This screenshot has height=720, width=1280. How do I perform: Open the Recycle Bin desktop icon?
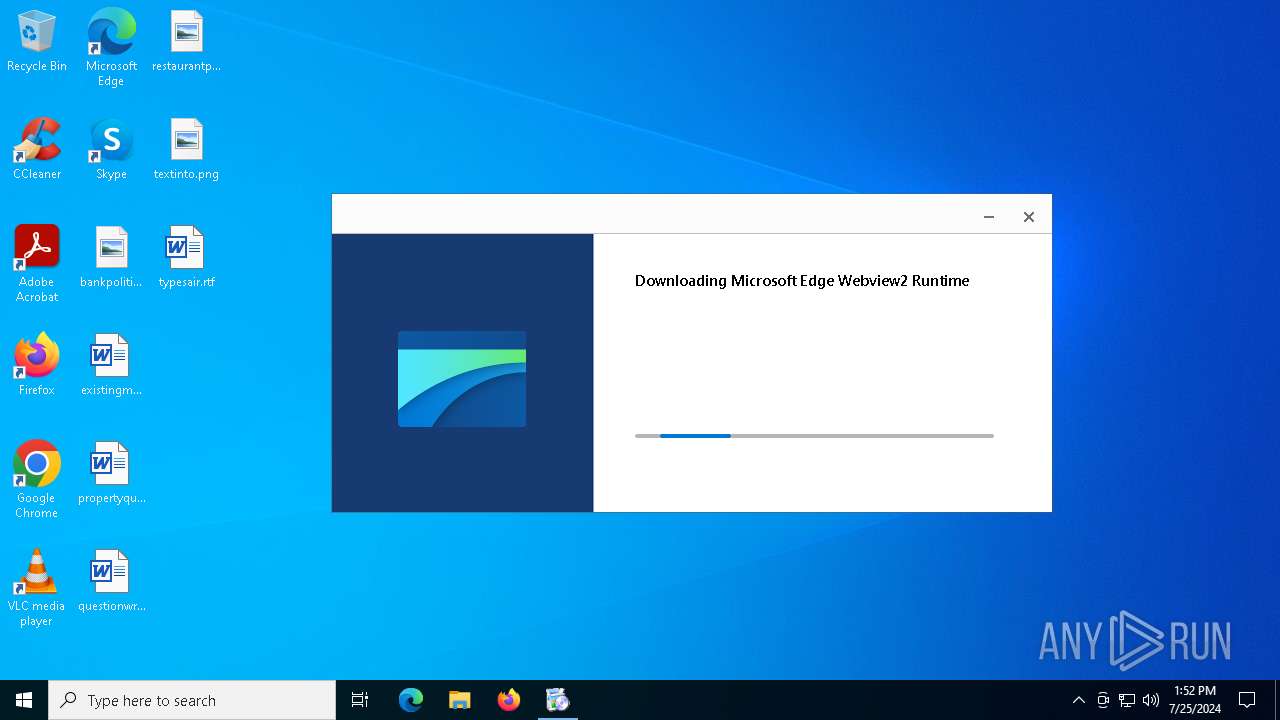tap(37, 42)
